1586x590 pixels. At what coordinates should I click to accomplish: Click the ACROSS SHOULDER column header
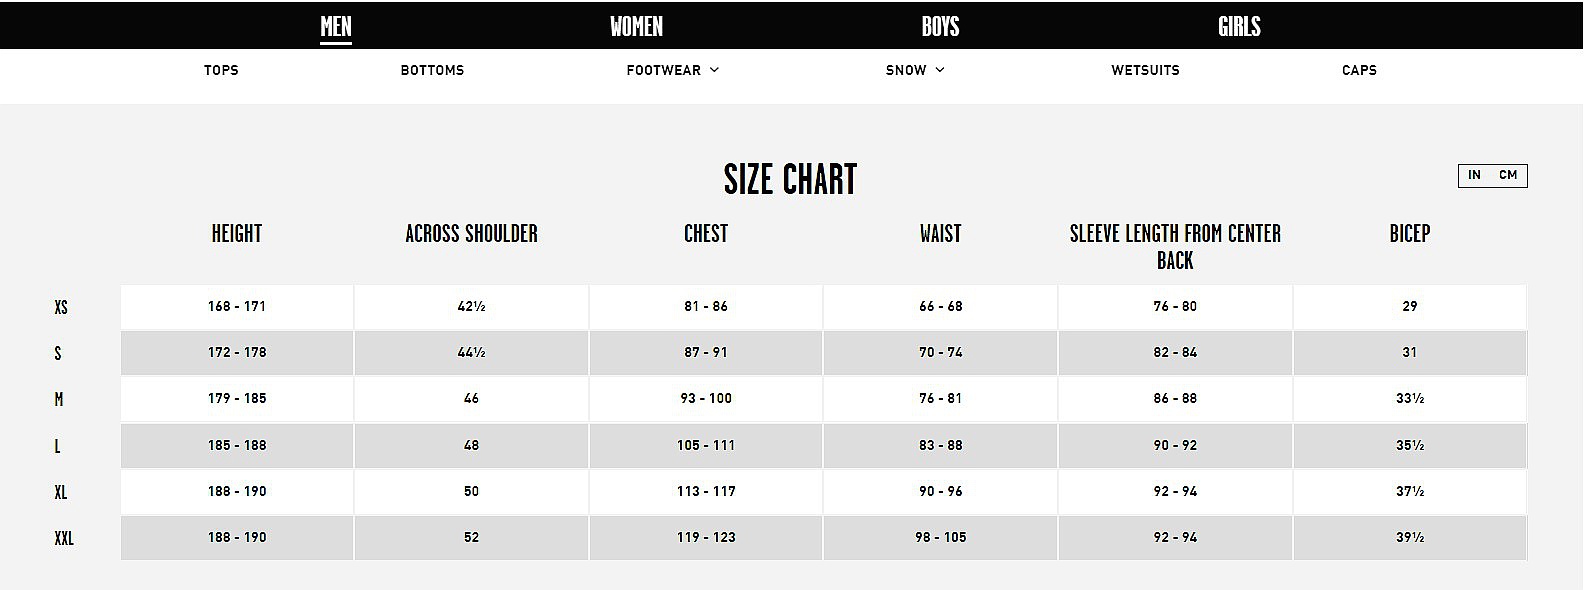[x=471, y=234]
